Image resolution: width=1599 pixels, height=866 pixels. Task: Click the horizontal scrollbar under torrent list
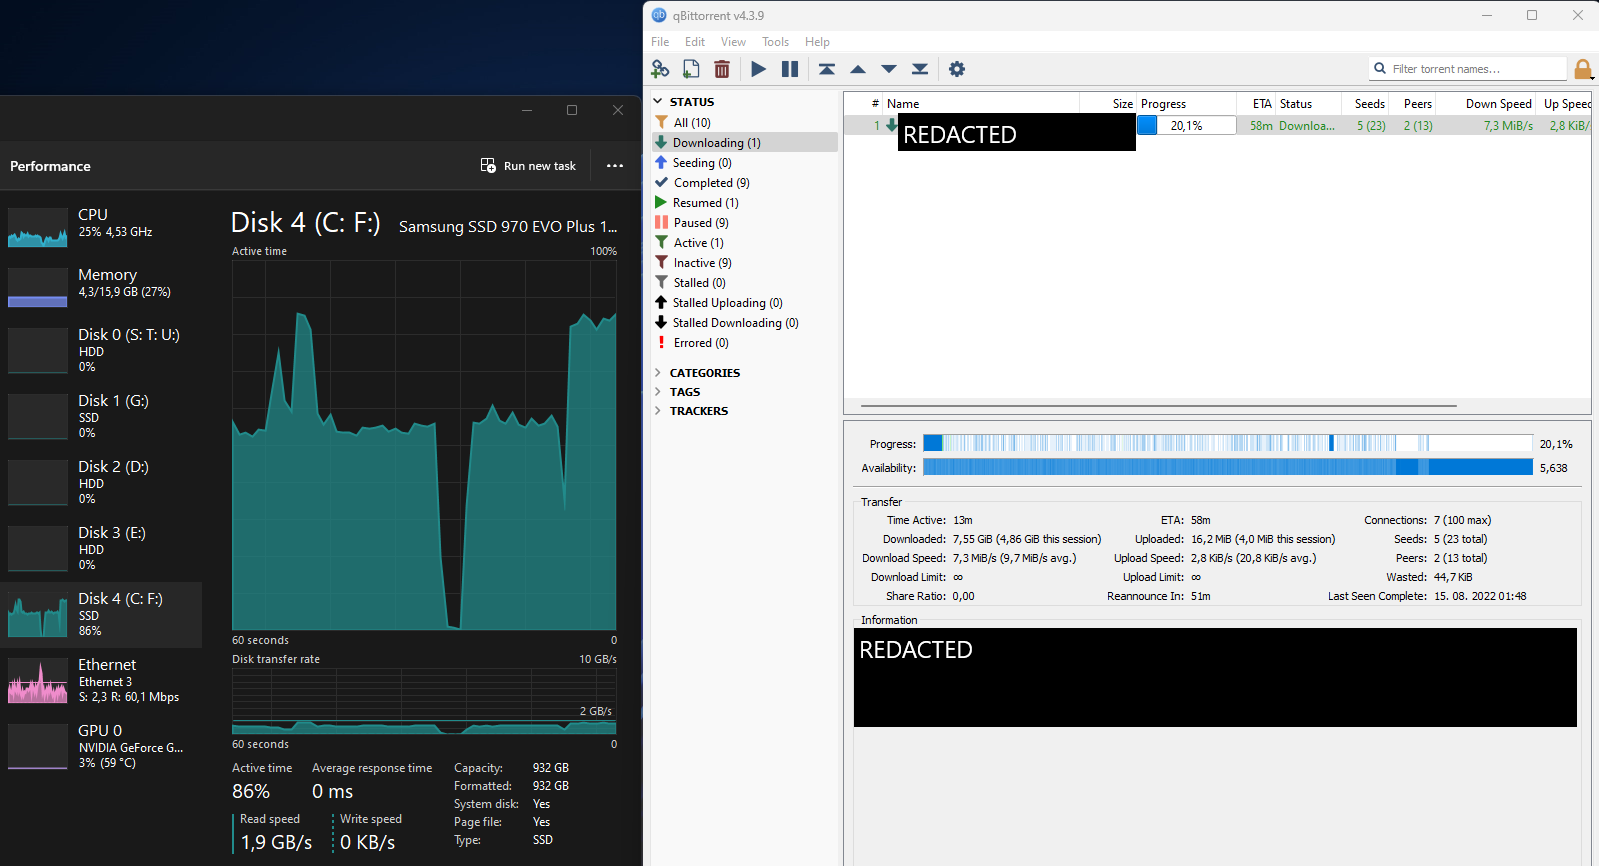1158,406
